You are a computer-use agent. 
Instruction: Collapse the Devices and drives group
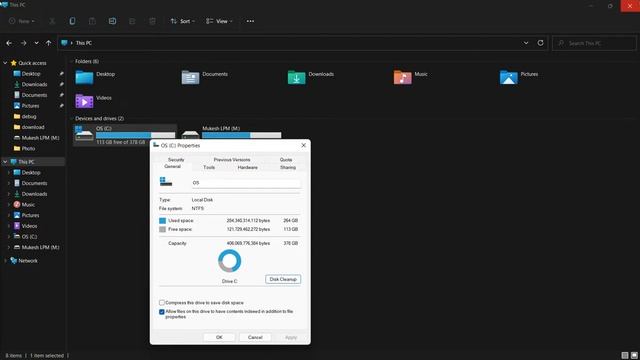pos(72,118)
